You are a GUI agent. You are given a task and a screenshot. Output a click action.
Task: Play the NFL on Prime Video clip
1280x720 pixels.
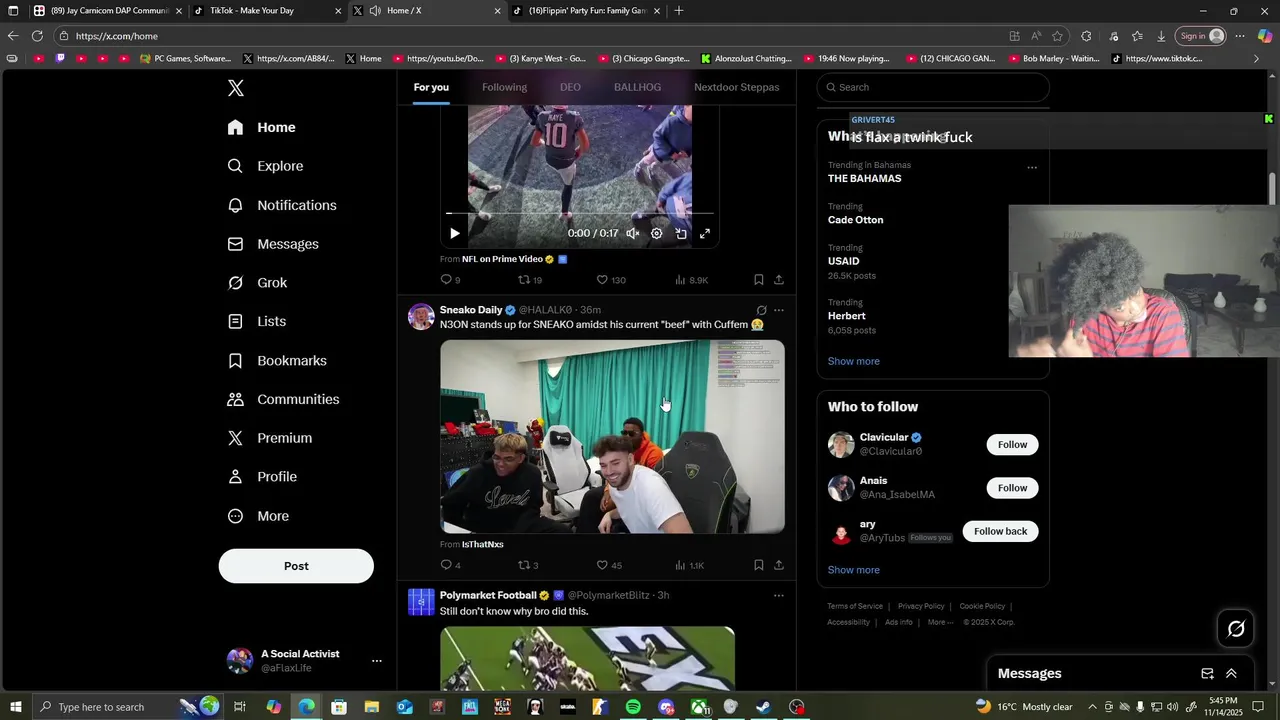tap(455, 233)
